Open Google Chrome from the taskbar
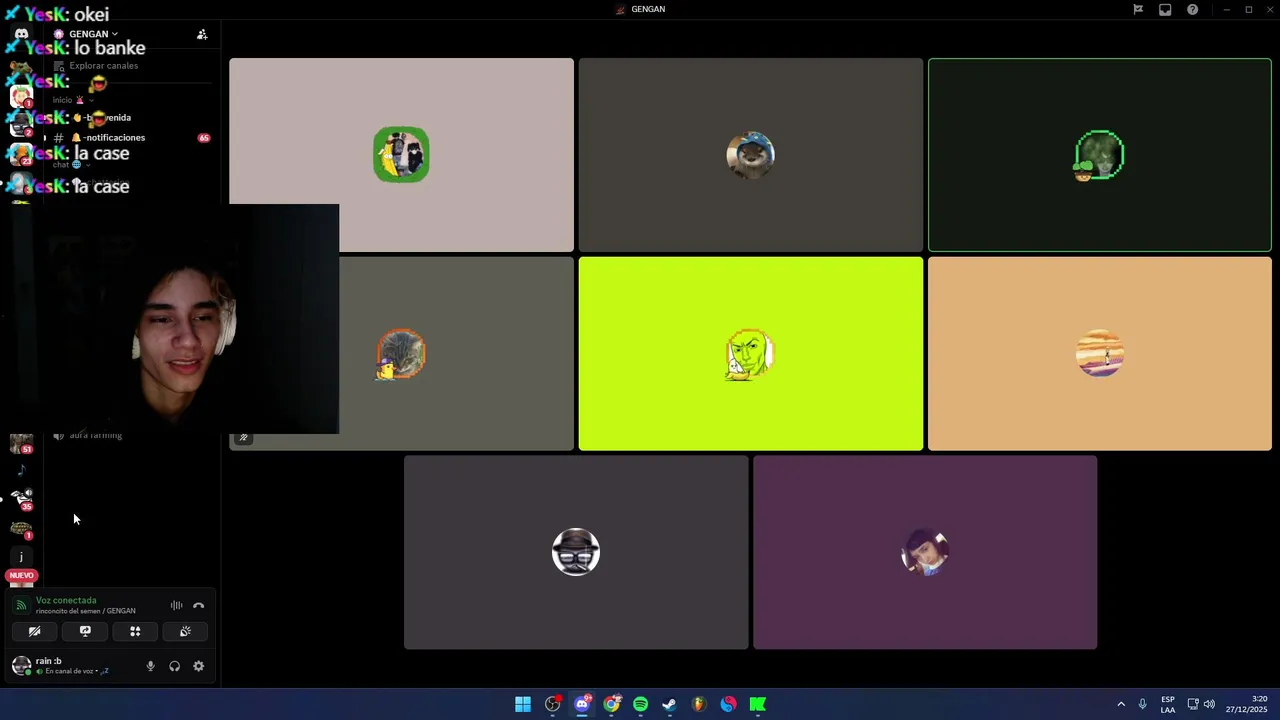 coord(611,704)
